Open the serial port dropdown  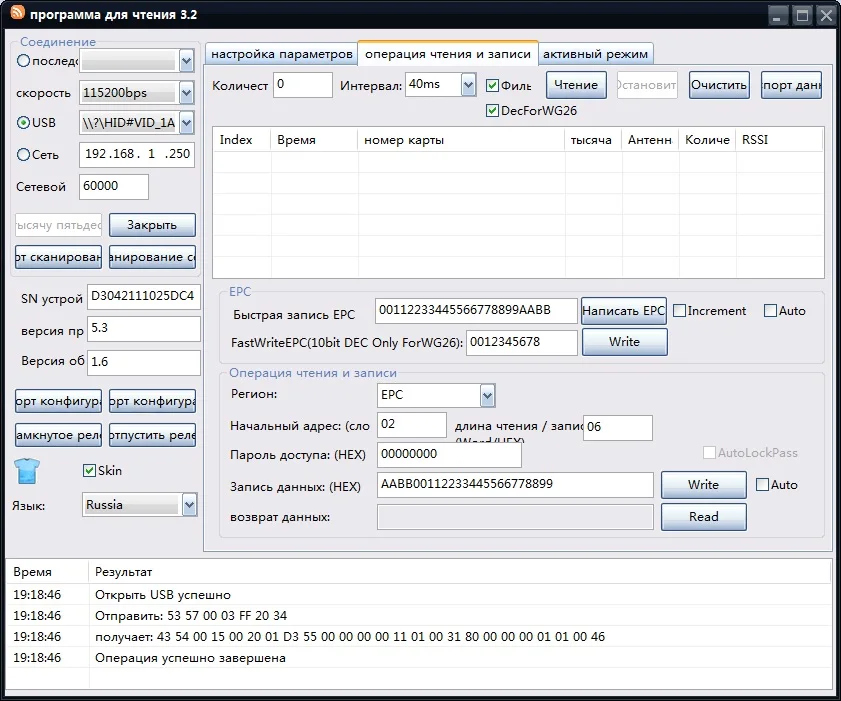186,61
